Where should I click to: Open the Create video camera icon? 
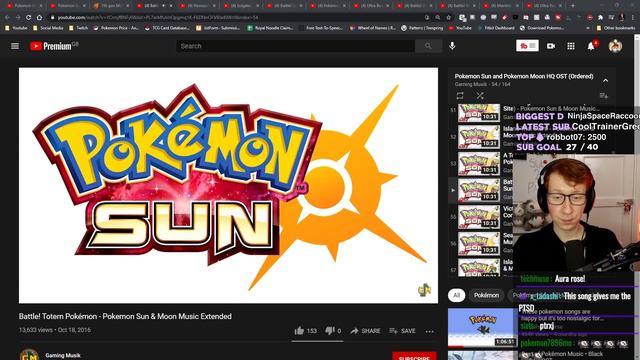click(x=551, y=46)
